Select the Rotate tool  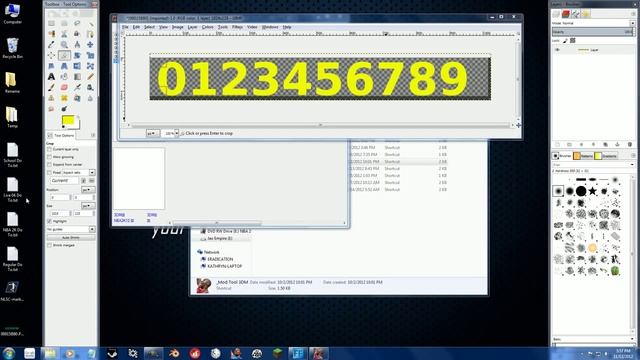point(77,55)
